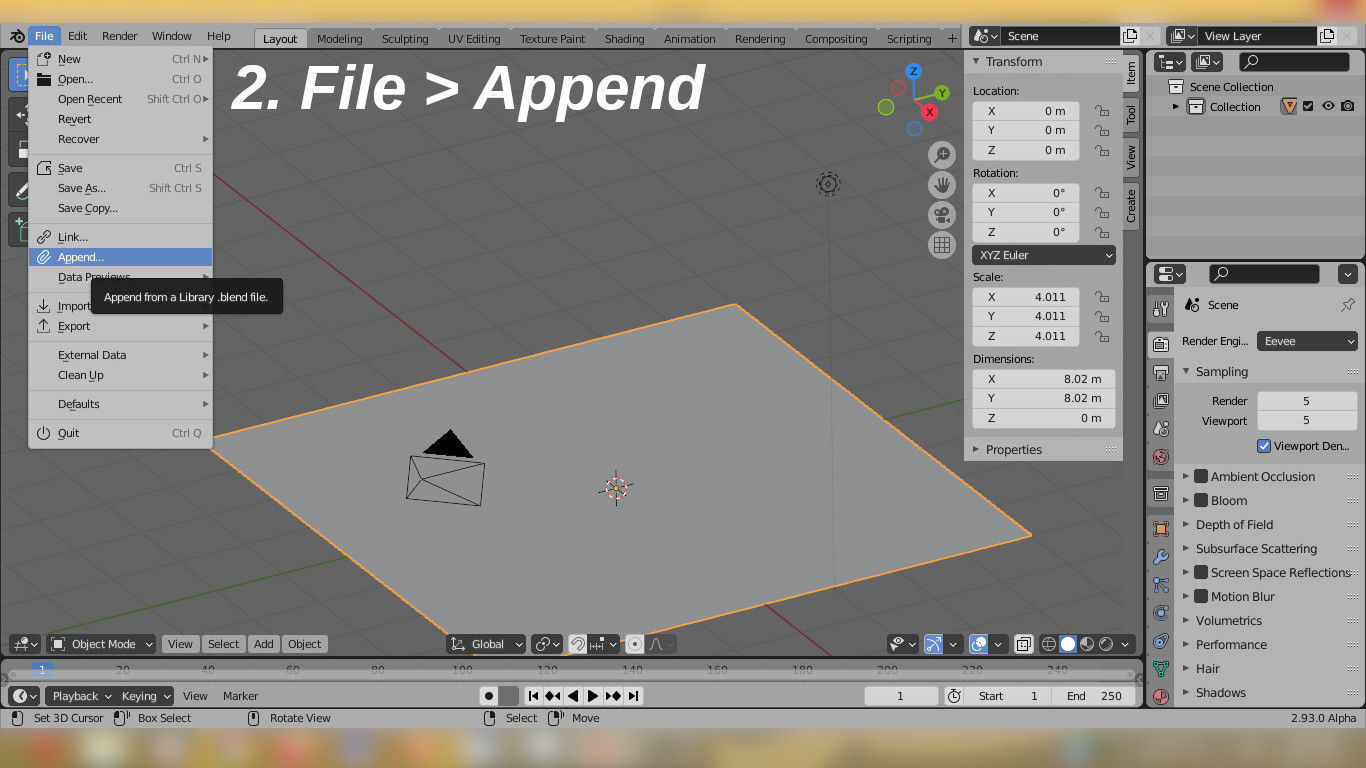Toggle snapping magnet in the viewport header
This screenshot has width=1366, height=768.
point(577,644)
